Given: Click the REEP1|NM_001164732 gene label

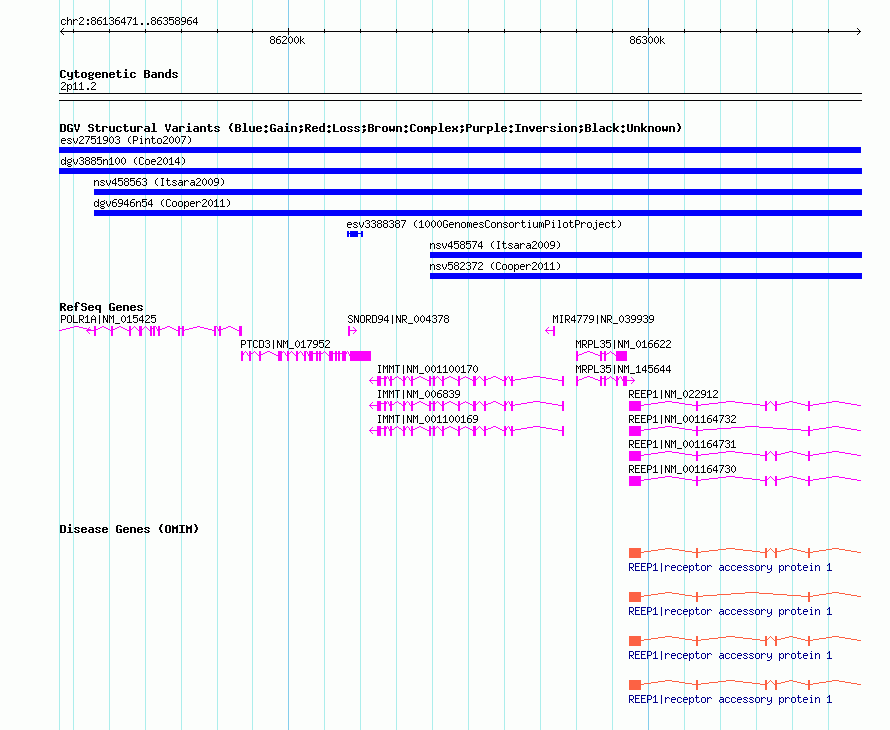Looking at the screenshot, I should click(x=682, y=419).
